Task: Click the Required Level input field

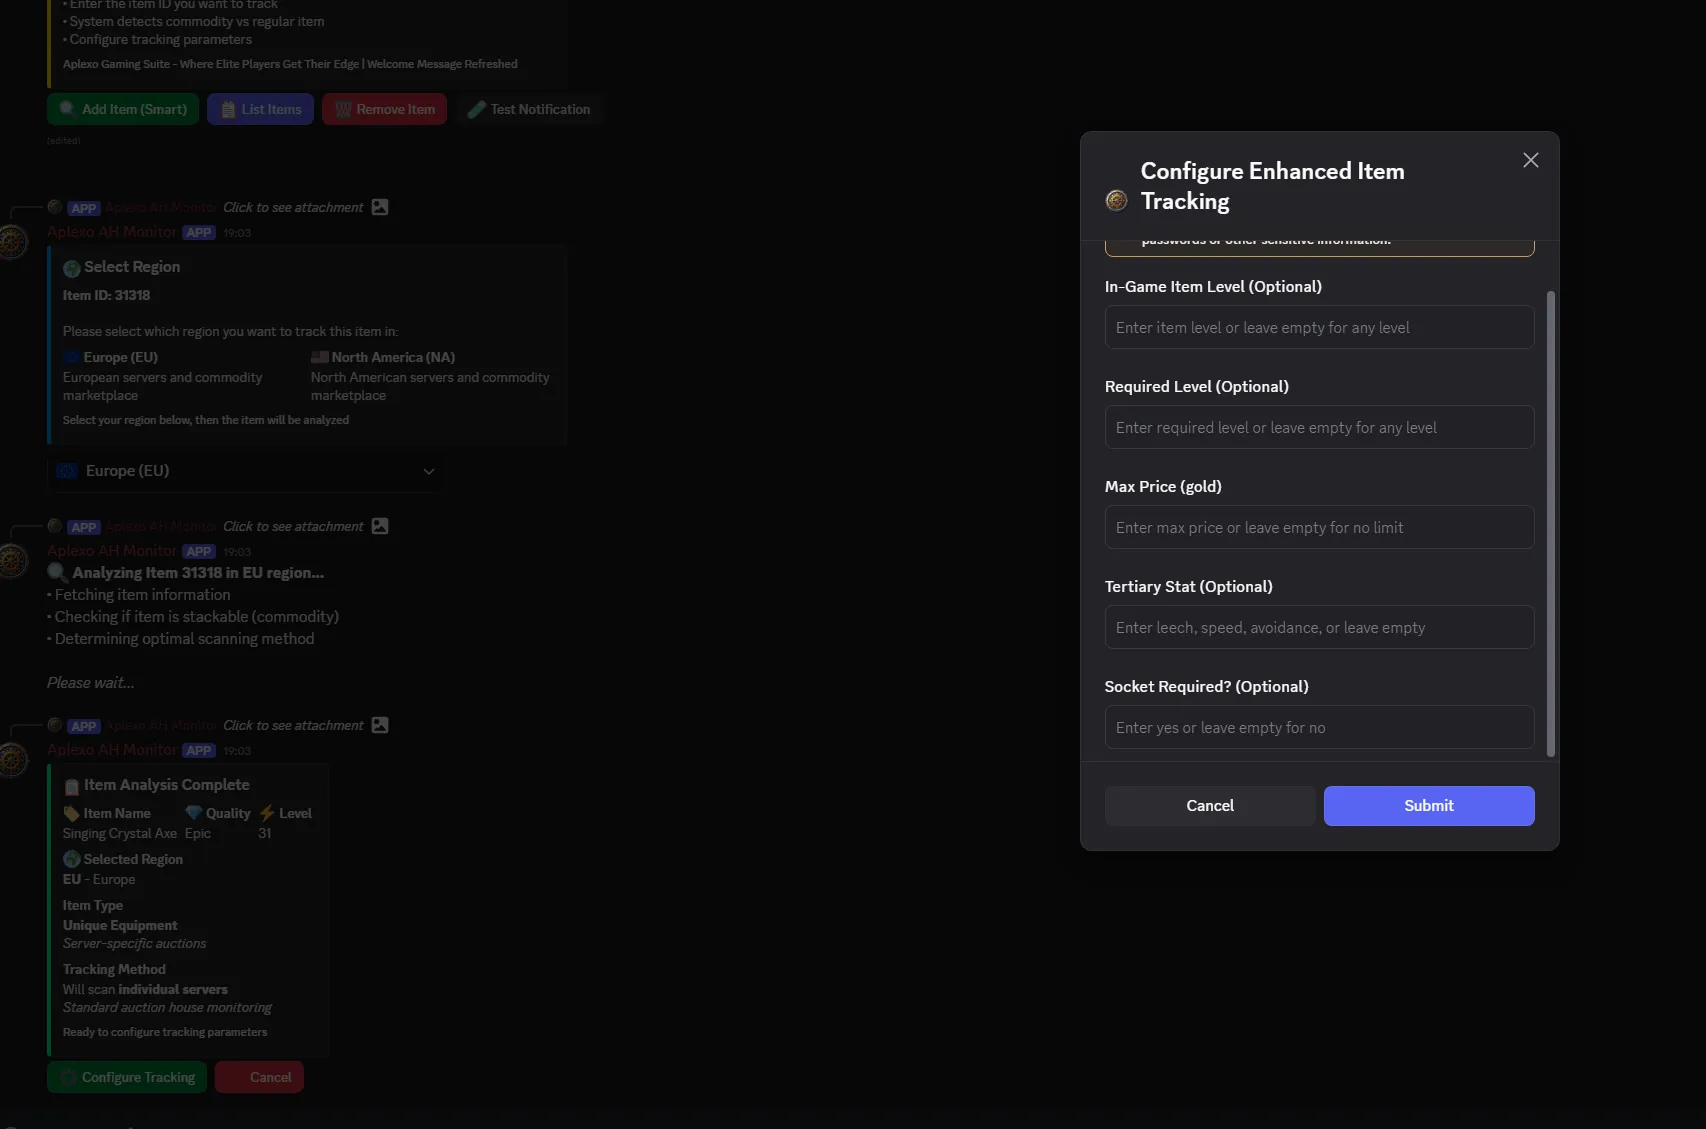Action: point(1319,427)
